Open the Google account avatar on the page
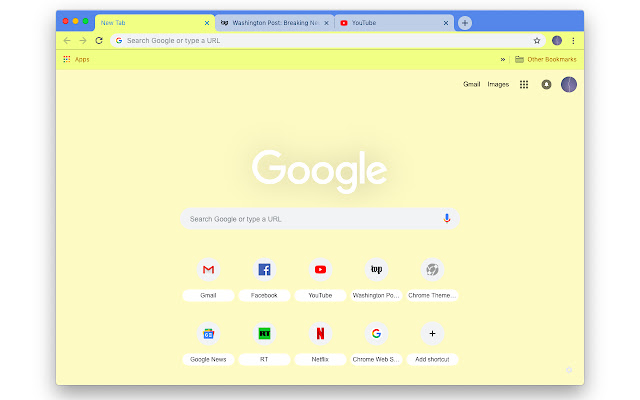 [569, 84]
